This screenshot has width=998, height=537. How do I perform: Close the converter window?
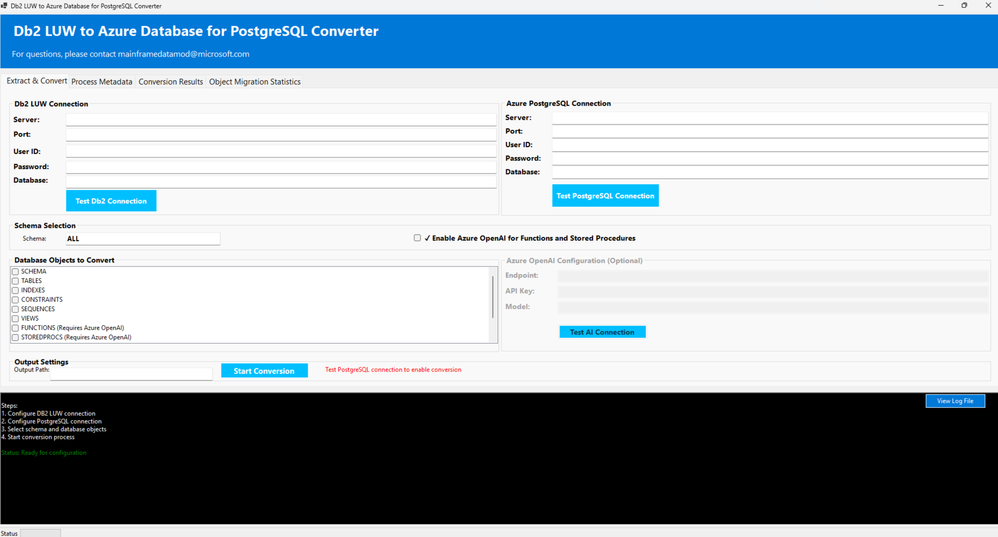988,6
